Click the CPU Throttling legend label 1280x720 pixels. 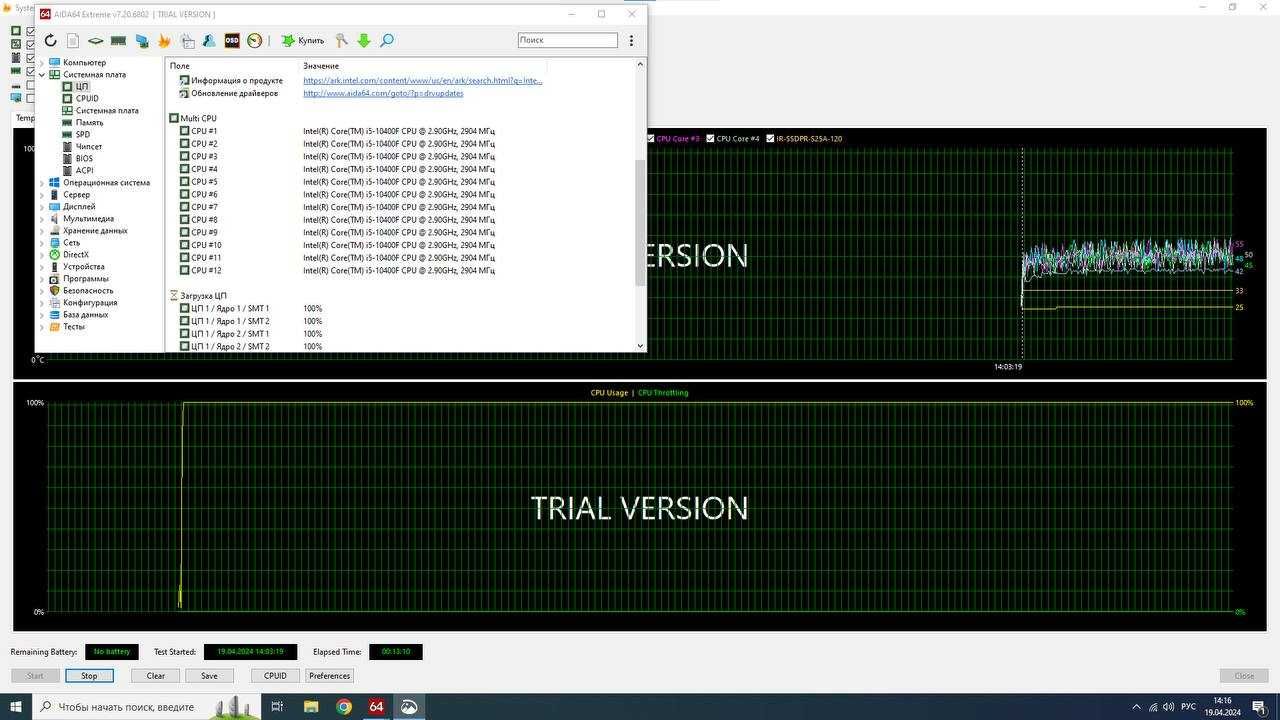click(663, 393)
